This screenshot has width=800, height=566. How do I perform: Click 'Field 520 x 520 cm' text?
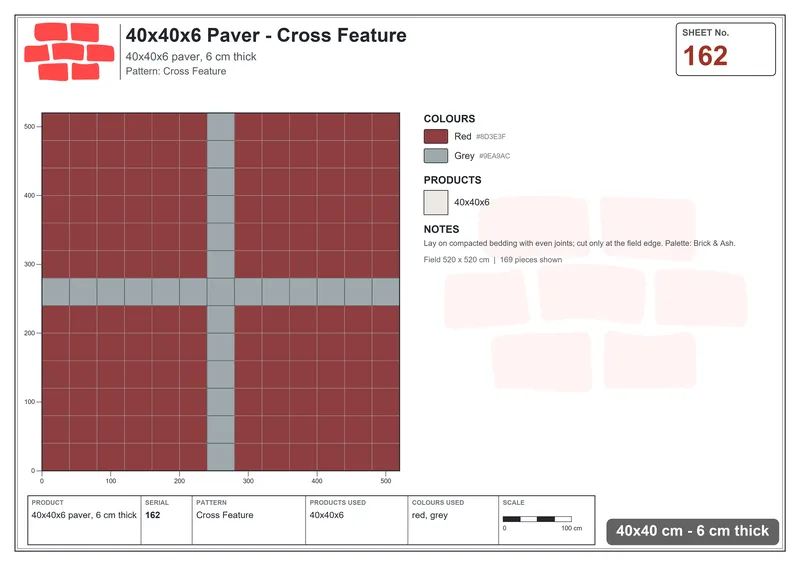point(456,259)
